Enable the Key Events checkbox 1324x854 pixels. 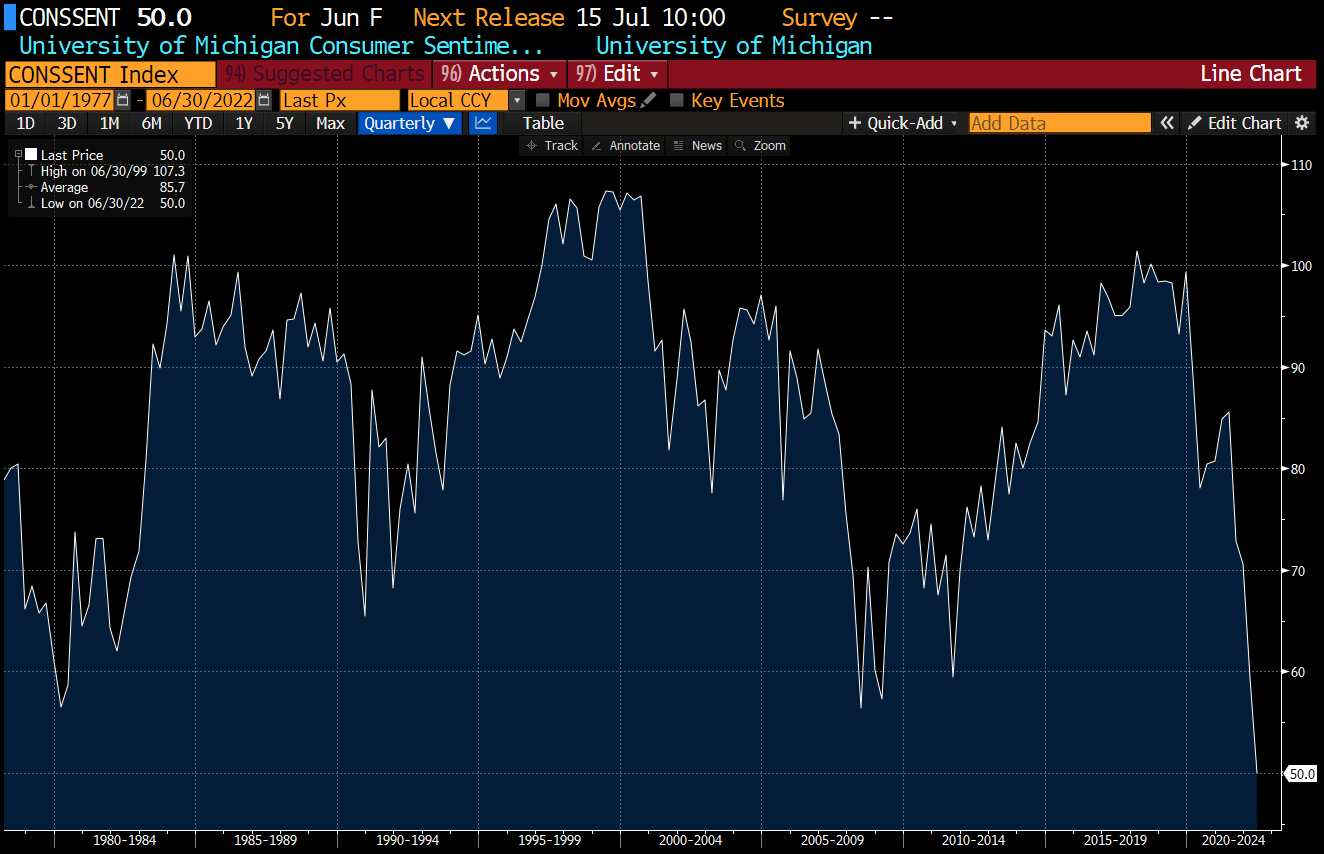tap(678, 100)
